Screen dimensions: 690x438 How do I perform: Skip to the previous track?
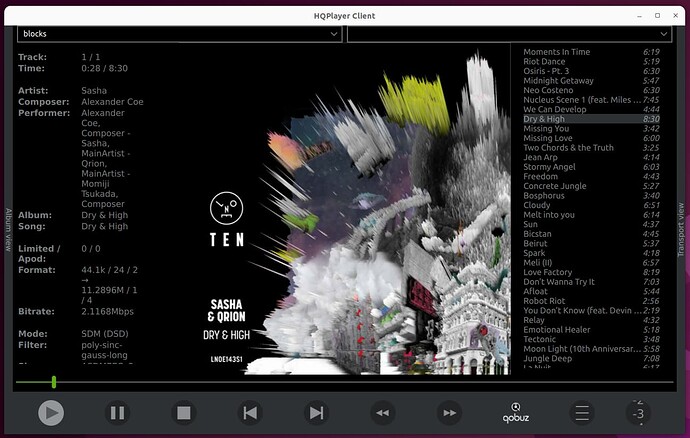(x=250, y=413)
